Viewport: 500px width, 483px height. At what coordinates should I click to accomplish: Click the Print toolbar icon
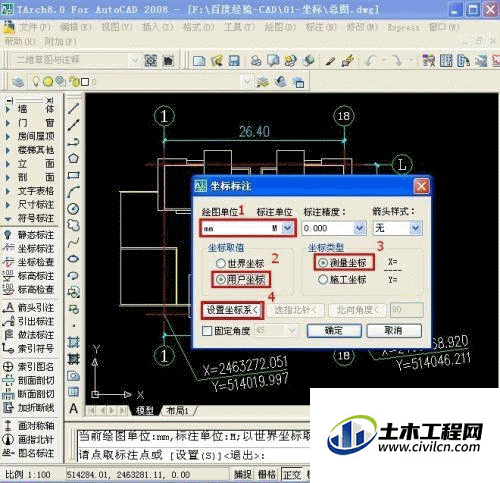(256, 61)
